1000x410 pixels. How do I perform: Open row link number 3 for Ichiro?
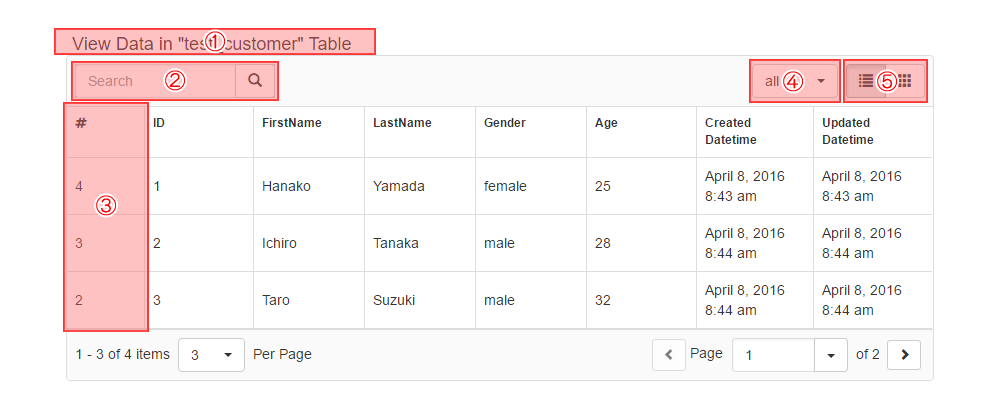click(79, 243)
